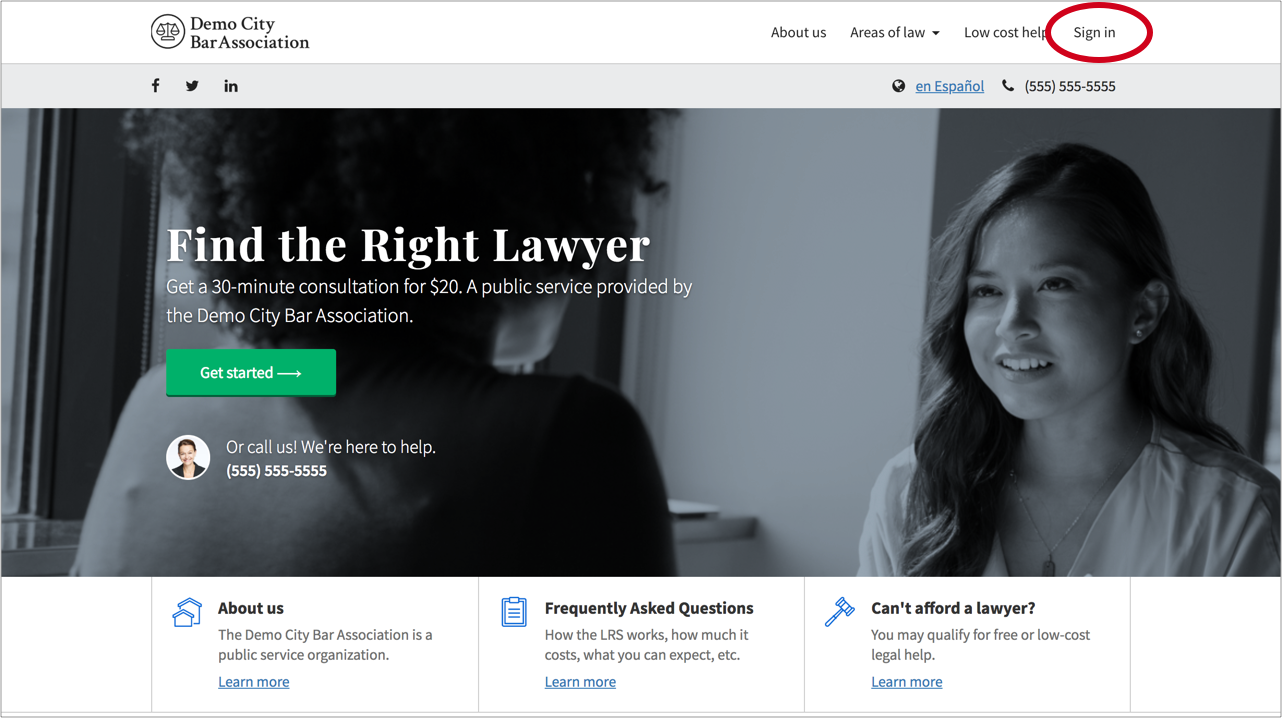Open the About us menu item
The image size is (1282, 718).
[x=798, y=32]
